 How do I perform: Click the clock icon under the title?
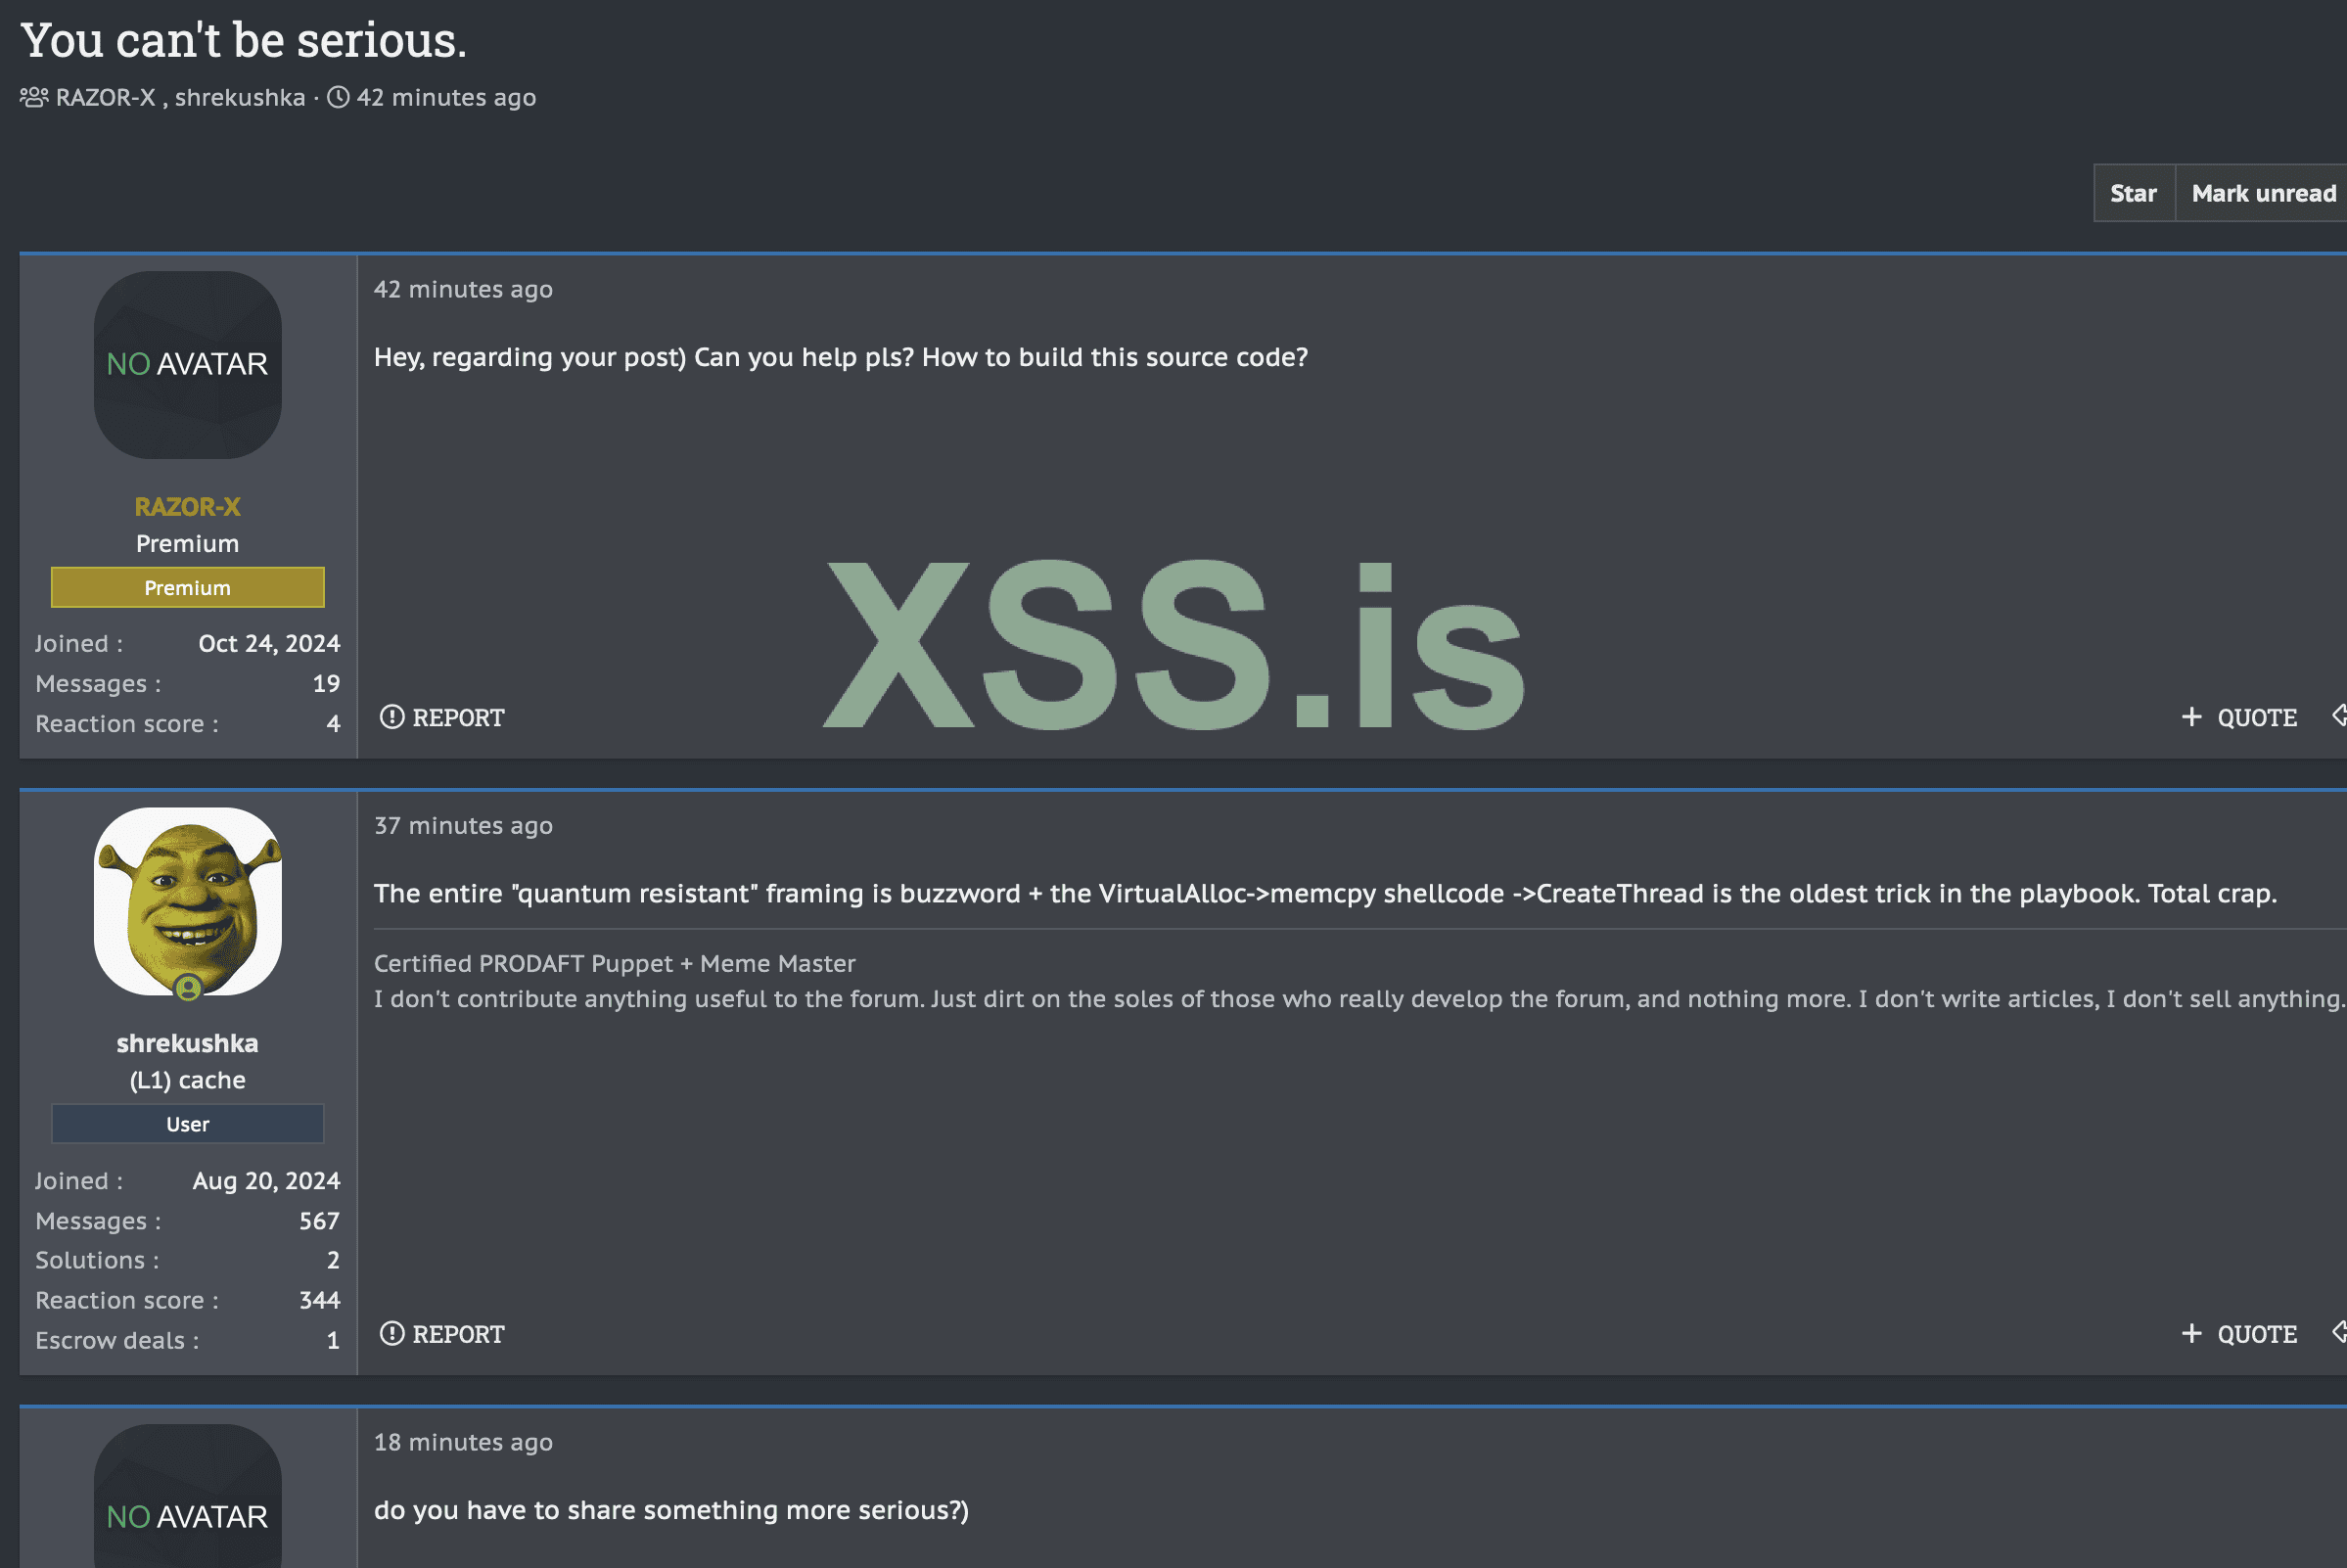point(339,97)
